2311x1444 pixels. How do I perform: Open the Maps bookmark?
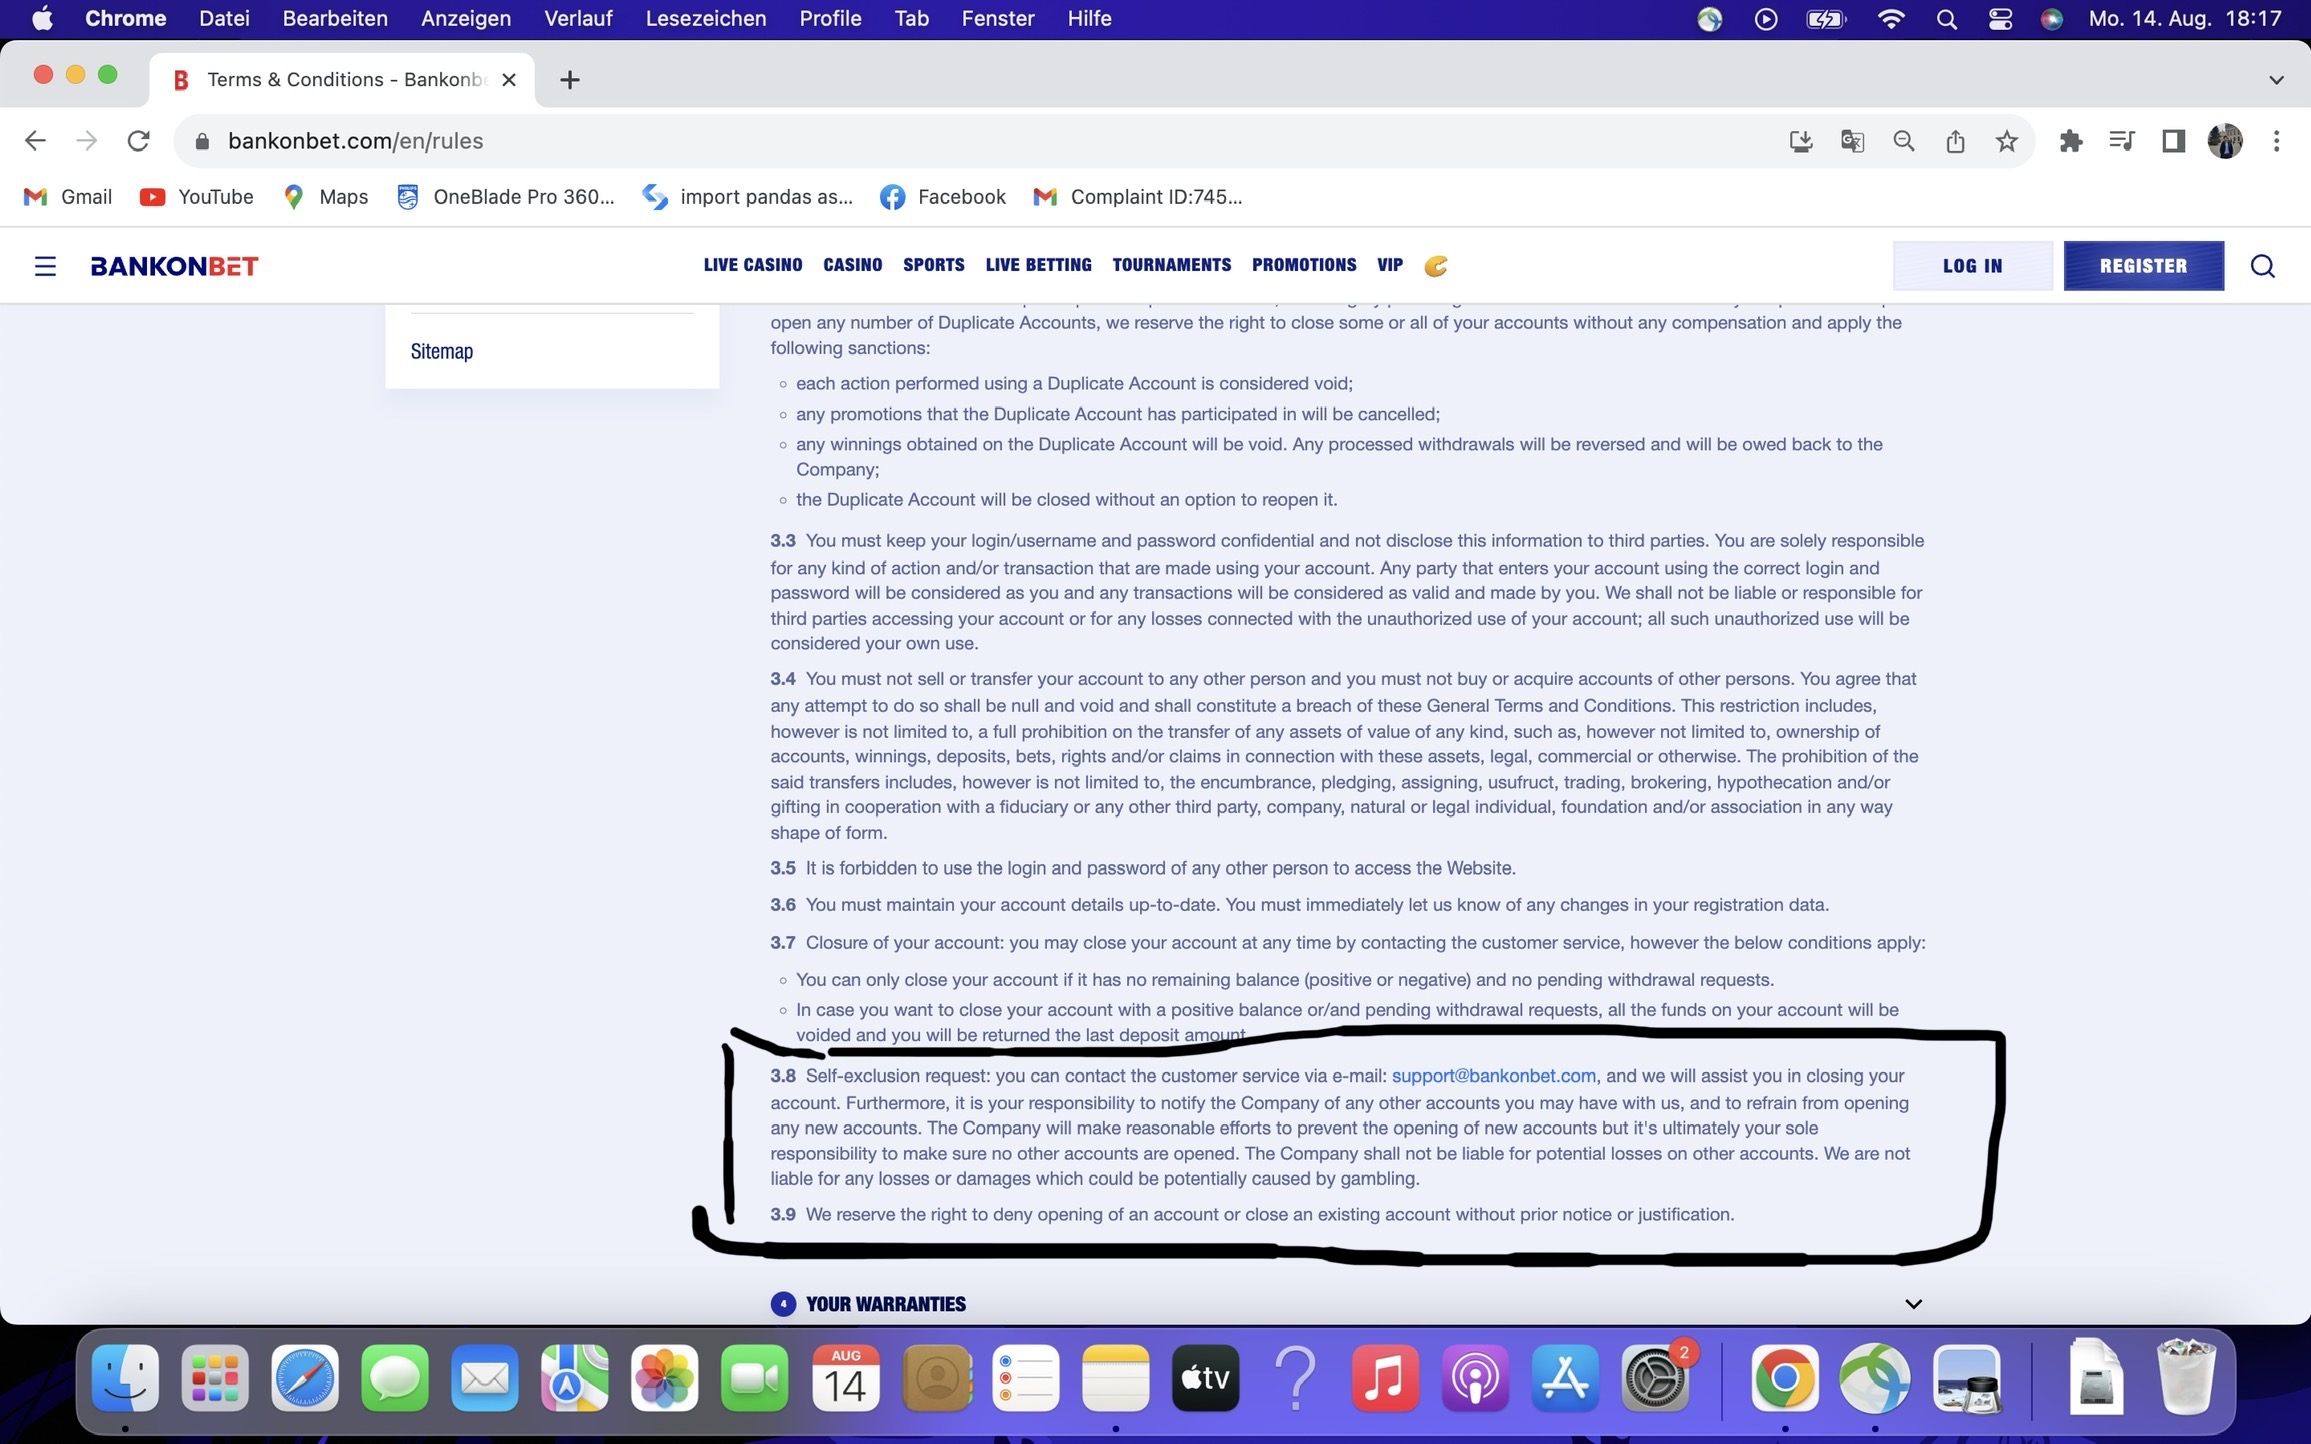pos(326,197)
